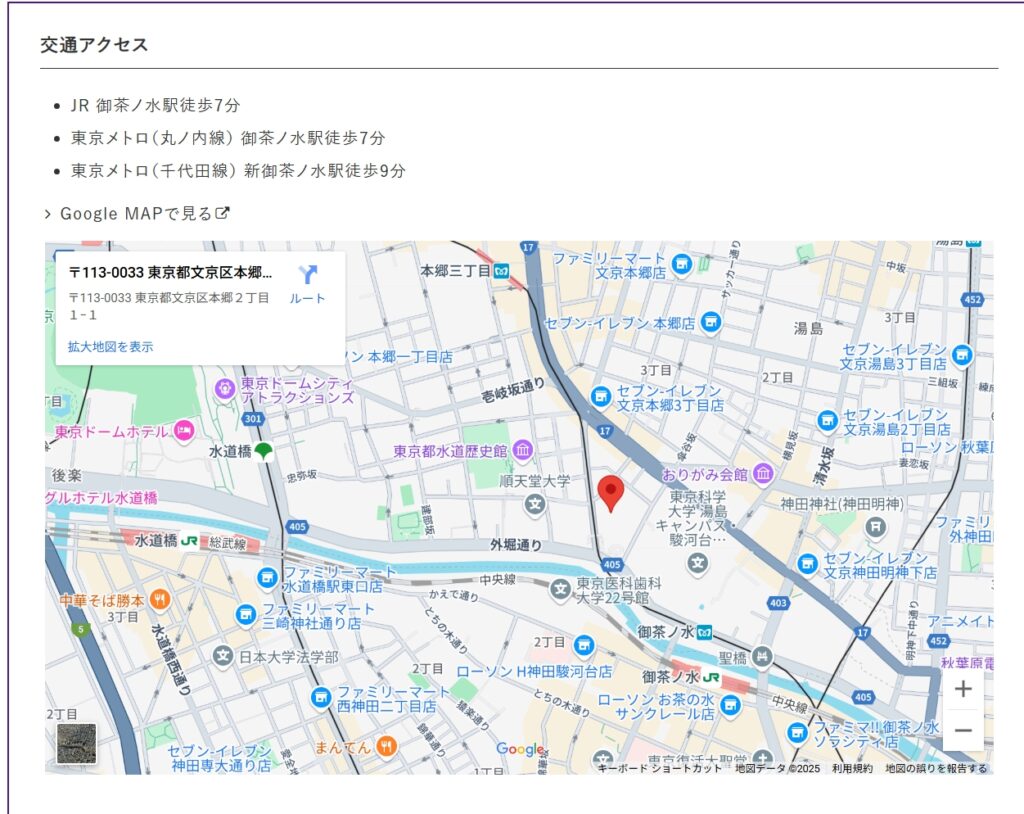Select the ファミリーマート 水道橋駅東口店 pin
This screenshot has height=814, width=1024.
[267, 577]
